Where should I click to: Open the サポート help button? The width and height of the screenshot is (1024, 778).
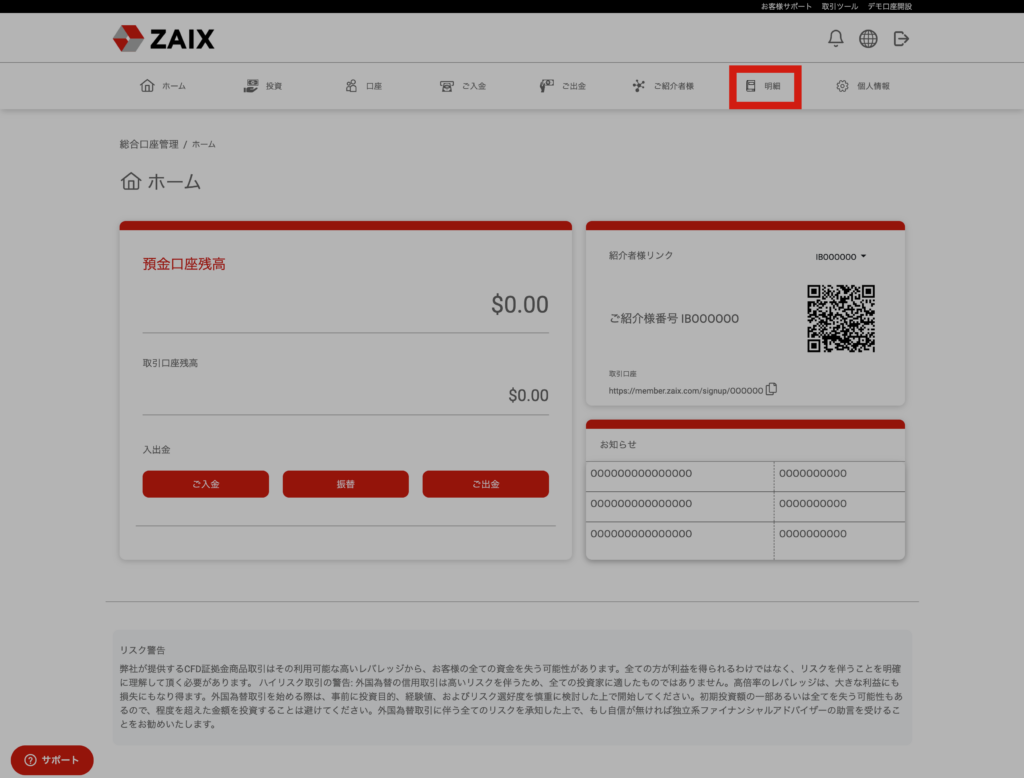(52, 760)
